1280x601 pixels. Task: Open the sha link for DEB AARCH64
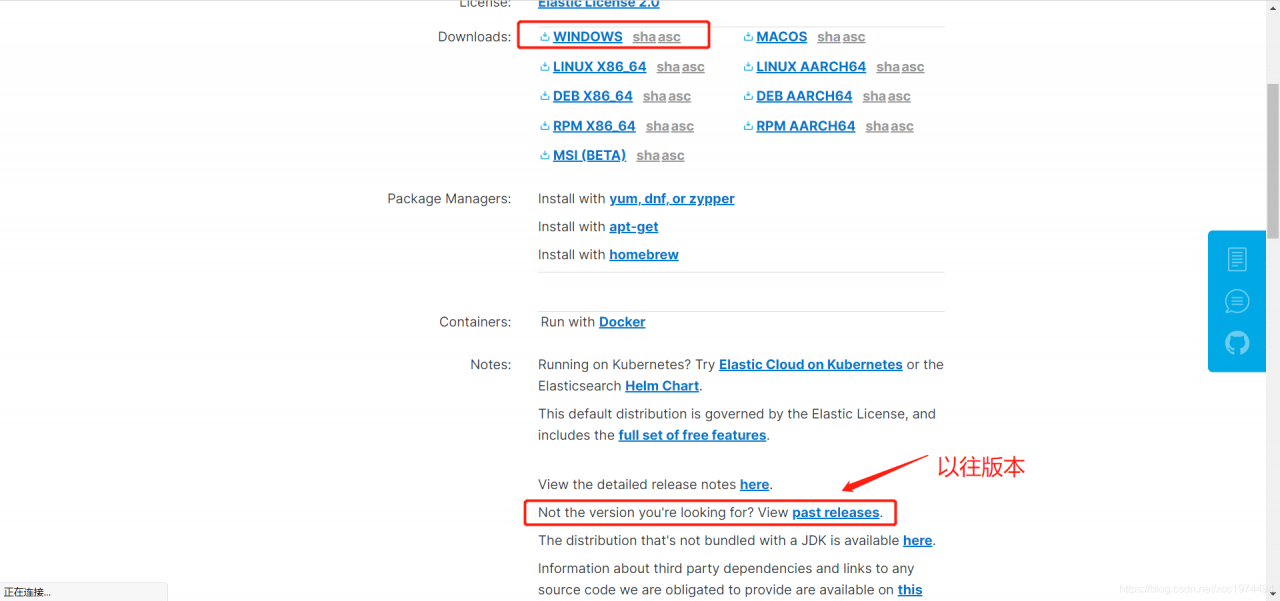(875, 96)
